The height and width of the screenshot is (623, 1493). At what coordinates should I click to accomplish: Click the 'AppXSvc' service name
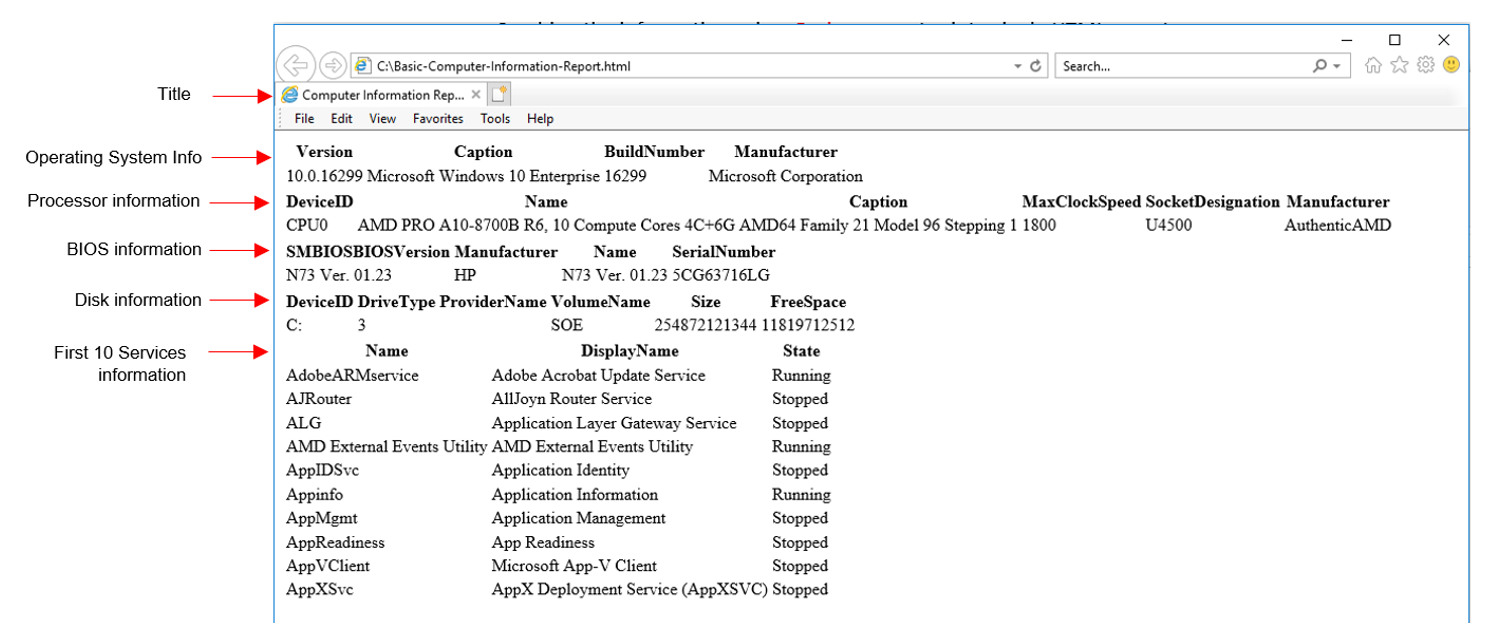pos(320,590)
